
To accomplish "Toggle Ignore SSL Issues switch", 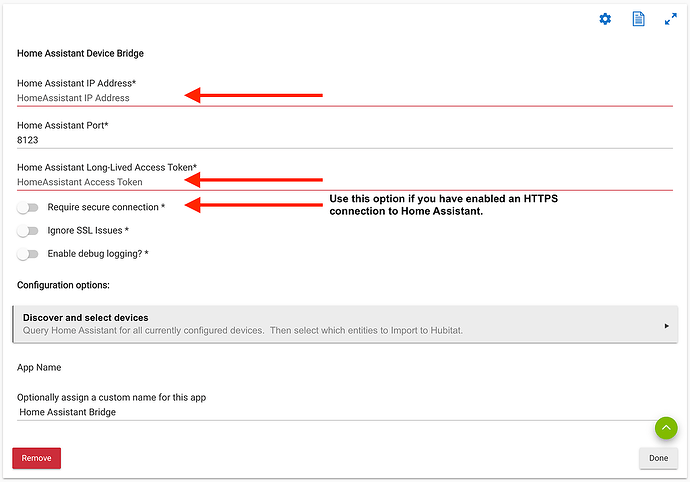I will 28,231.
